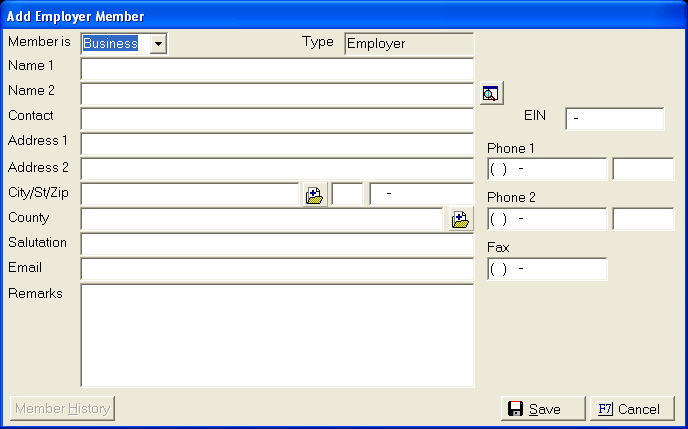Open the city lookup folder icon
Viewport: 688px width, 429px height.
(315, 194)
